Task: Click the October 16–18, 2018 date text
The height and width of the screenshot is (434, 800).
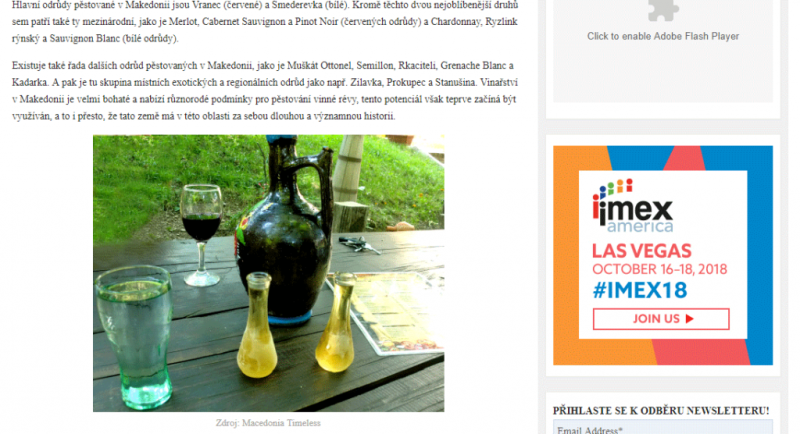Action: [659, 269]
